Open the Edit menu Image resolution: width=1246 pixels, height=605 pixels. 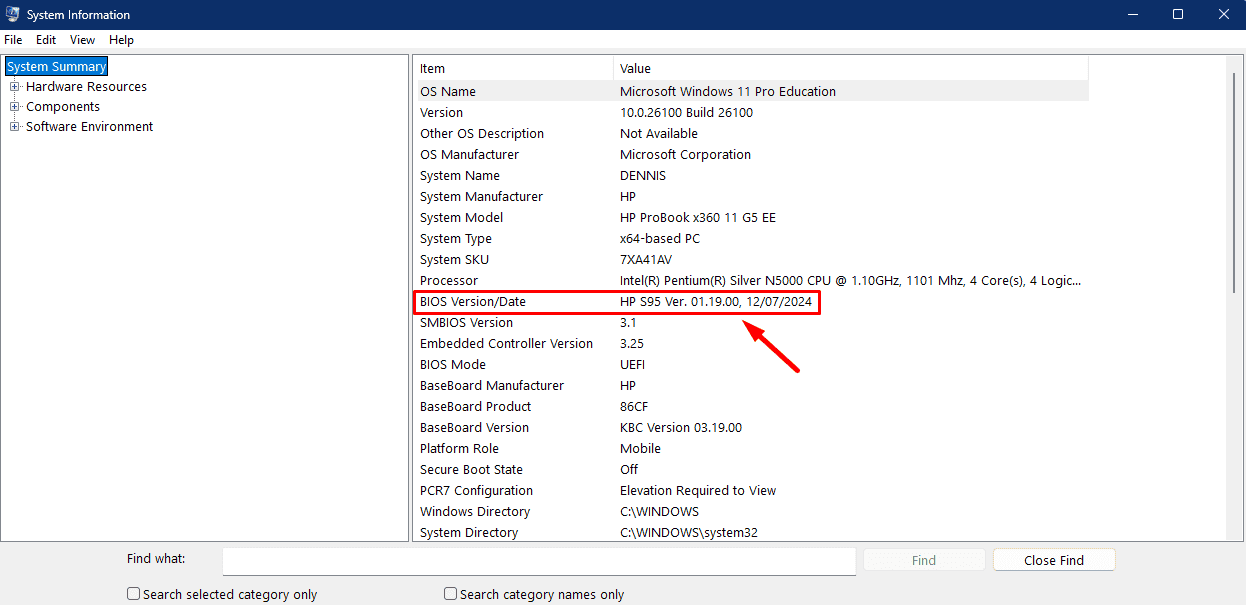(45, 40)
